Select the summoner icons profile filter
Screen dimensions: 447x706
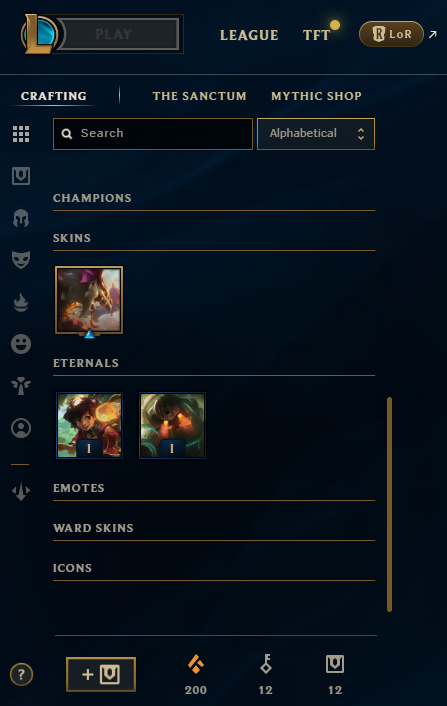[21, 428]
